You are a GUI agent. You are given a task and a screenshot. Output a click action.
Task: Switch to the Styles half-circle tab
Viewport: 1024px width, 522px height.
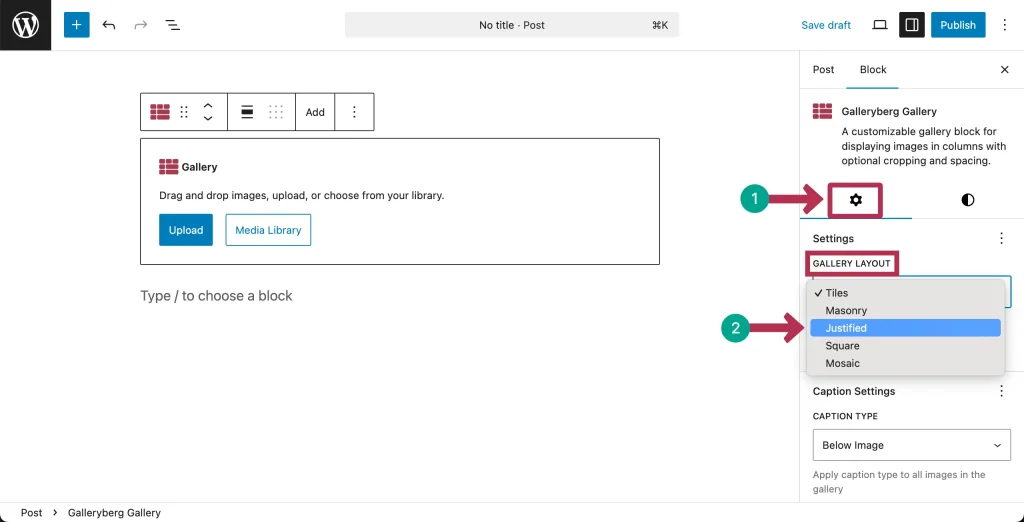tap(967, 200)
